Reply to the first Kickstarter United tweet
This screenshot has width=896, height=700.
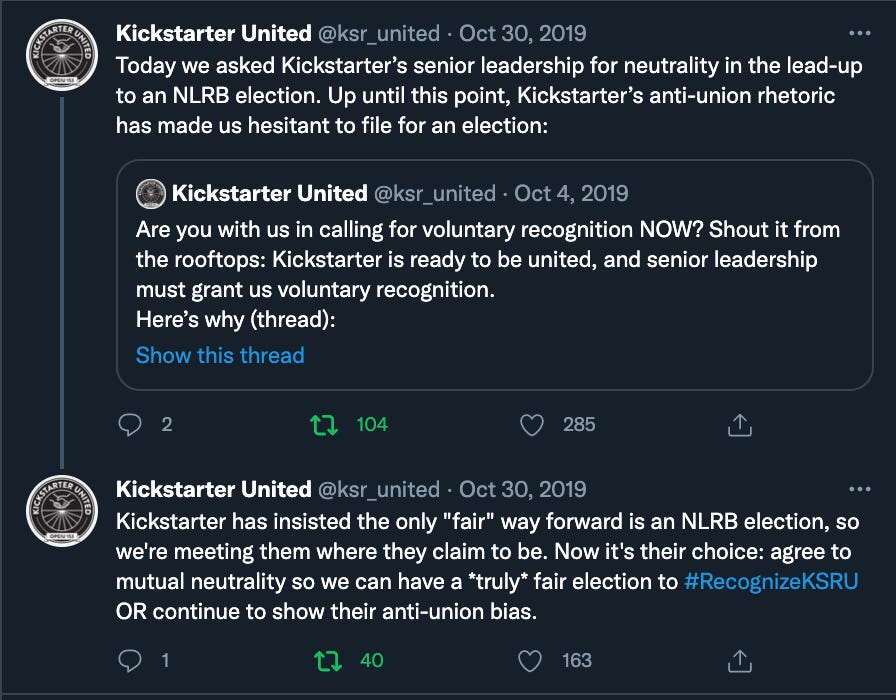point(132,424)
